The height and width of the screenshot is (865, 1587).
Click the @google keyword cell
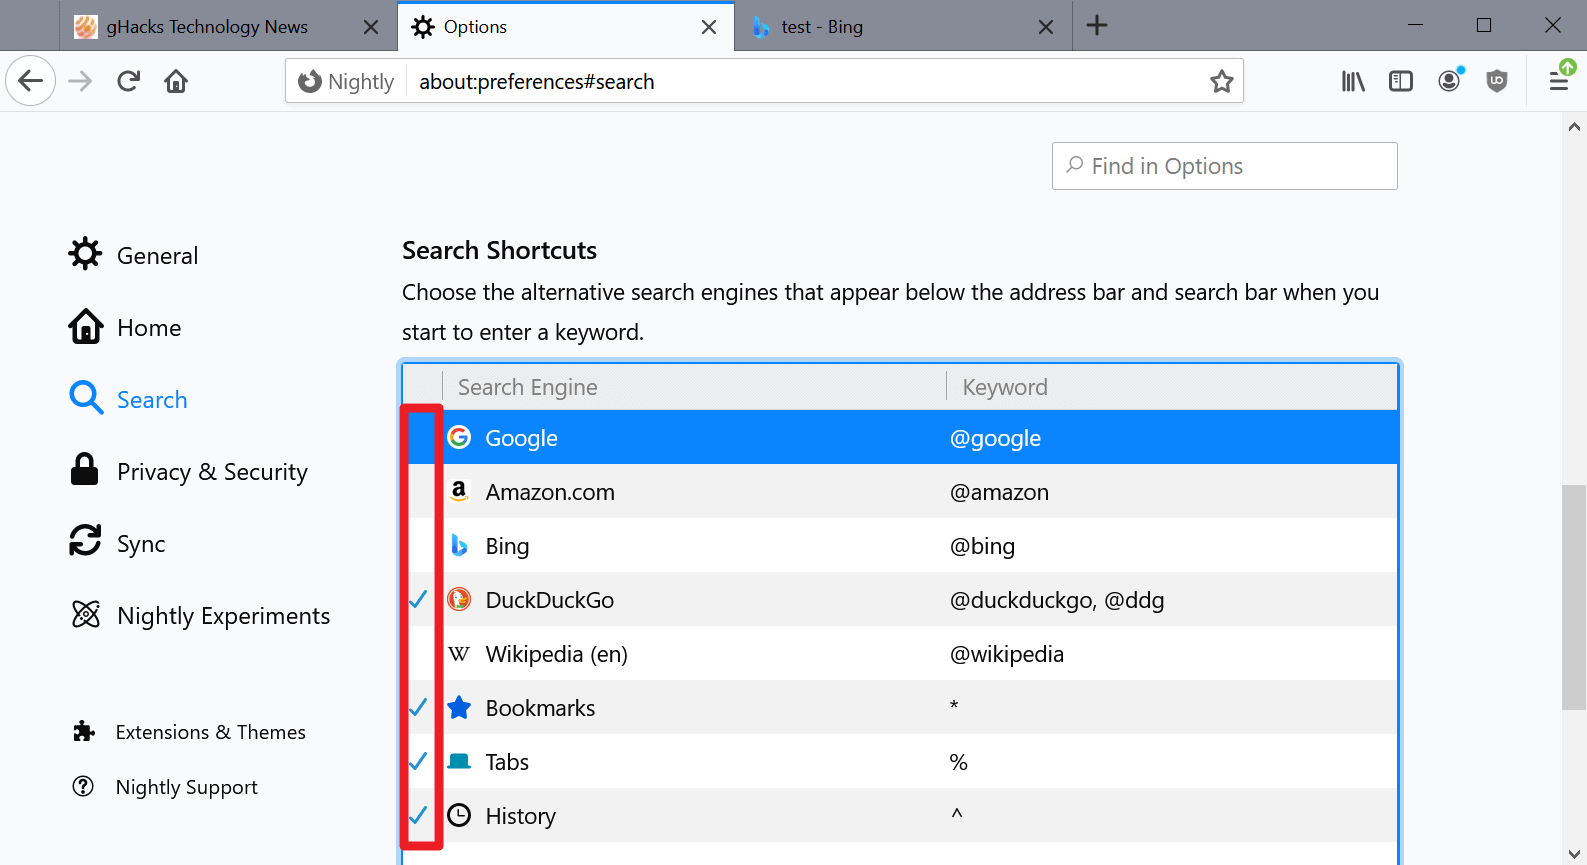995,438
